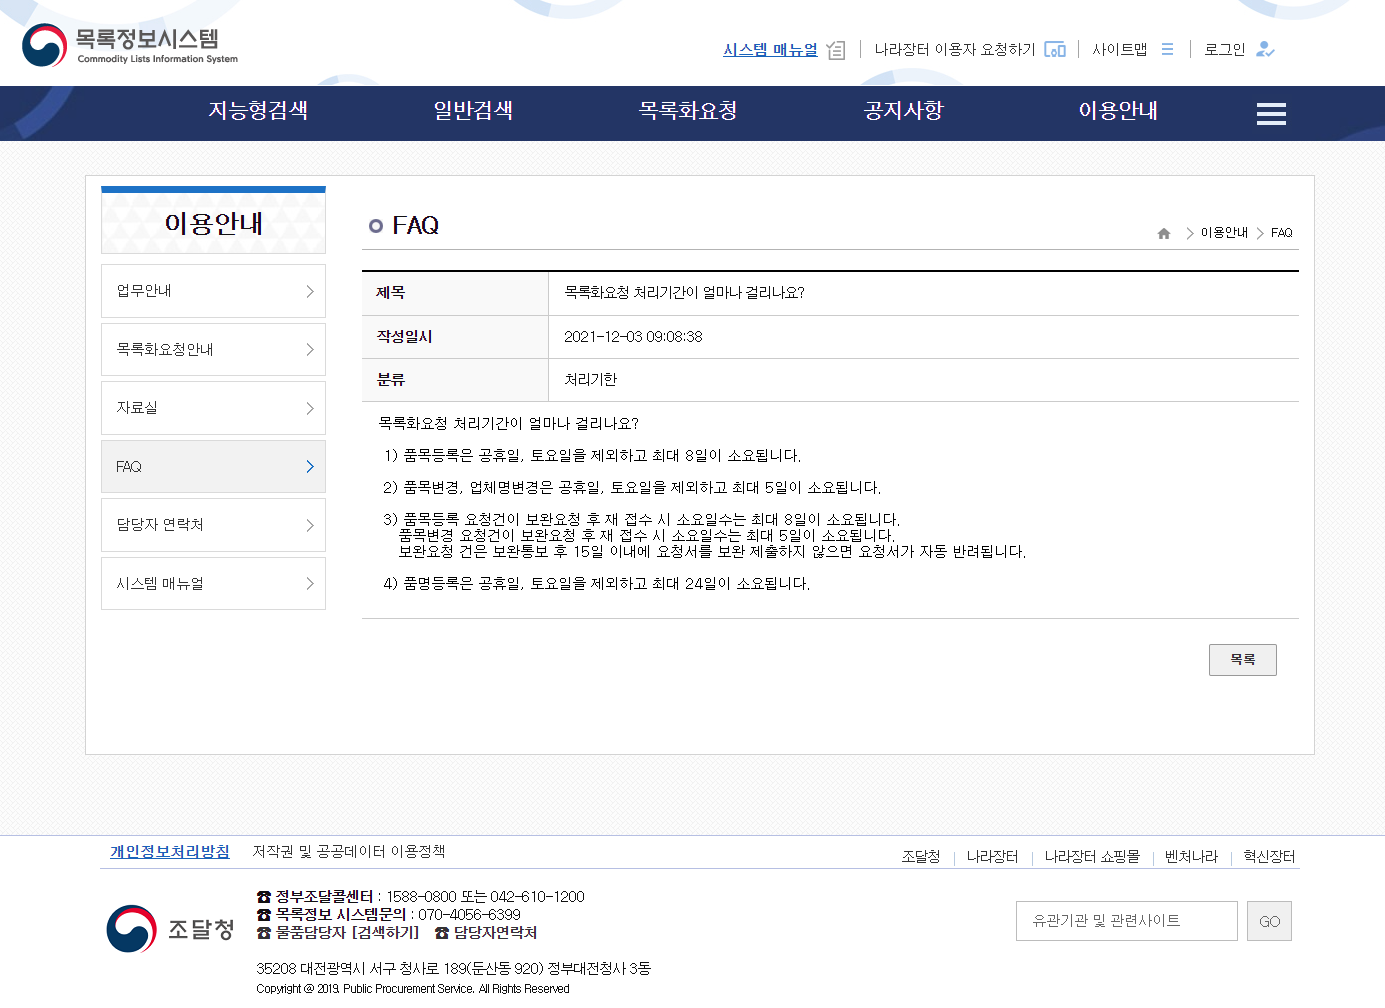The height and width of the screenshot is (1008, 1385).
Task: Select 자료실 in the sidebar
Action: click(x=213, y=408)
